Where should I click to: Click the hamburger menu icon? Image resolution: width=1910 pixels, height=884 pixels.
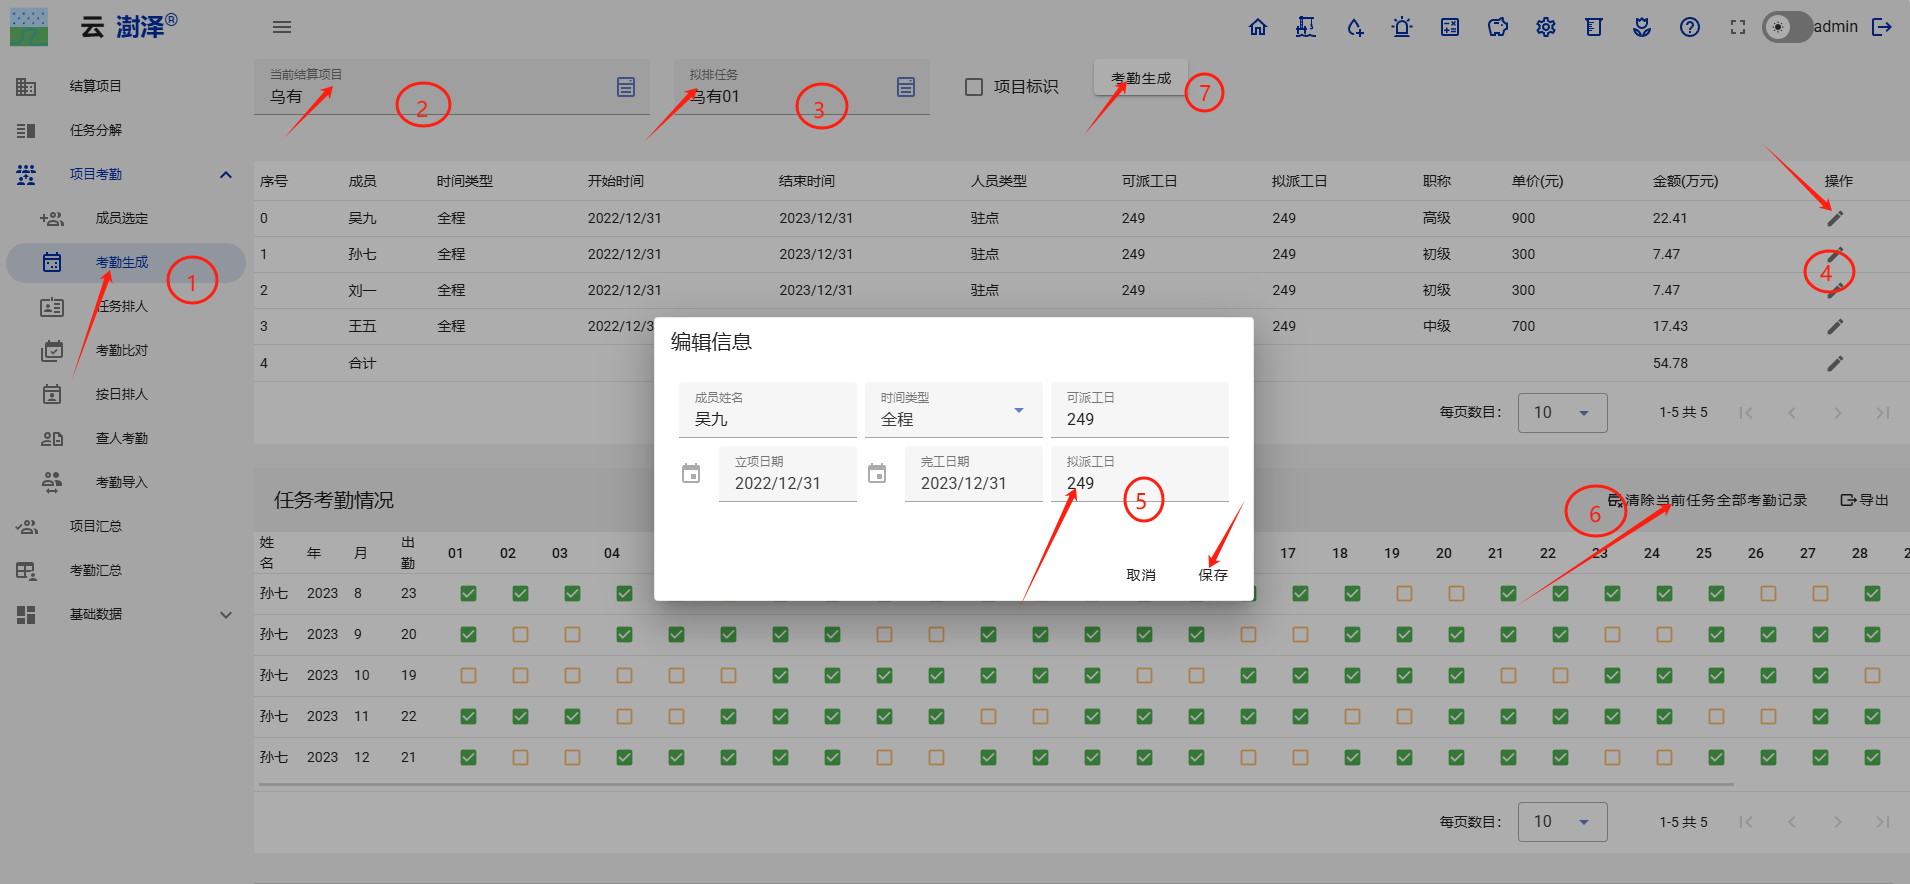282,27
